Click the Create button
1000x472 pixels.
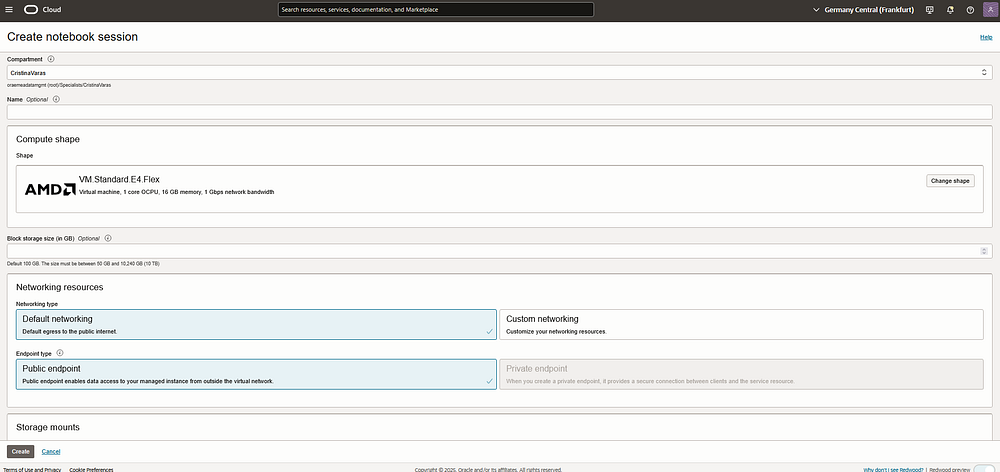20,452
